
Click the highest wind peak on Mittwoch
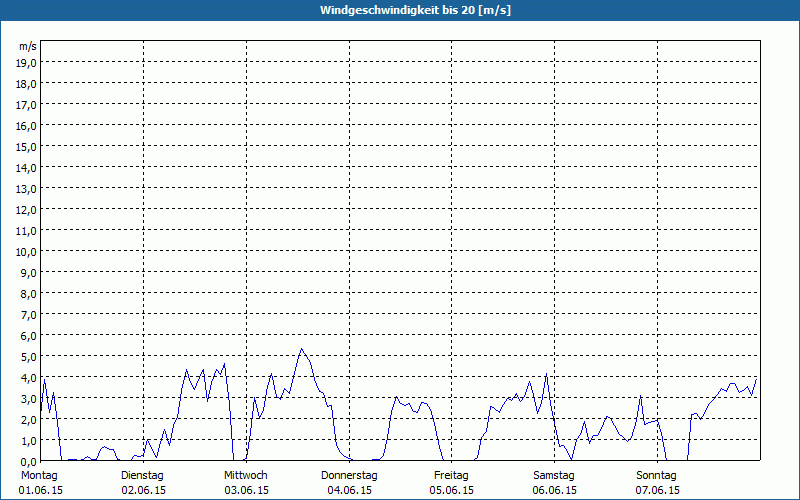(302, 349)
